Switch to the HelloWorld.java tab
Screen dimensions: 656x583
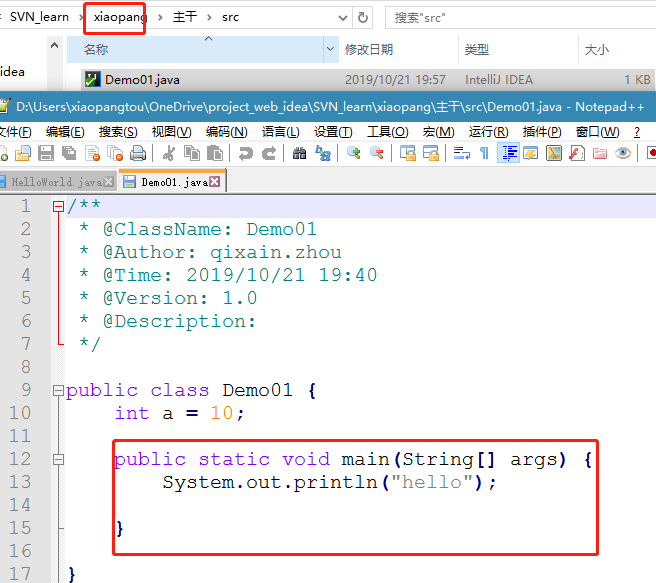(56, 182)
